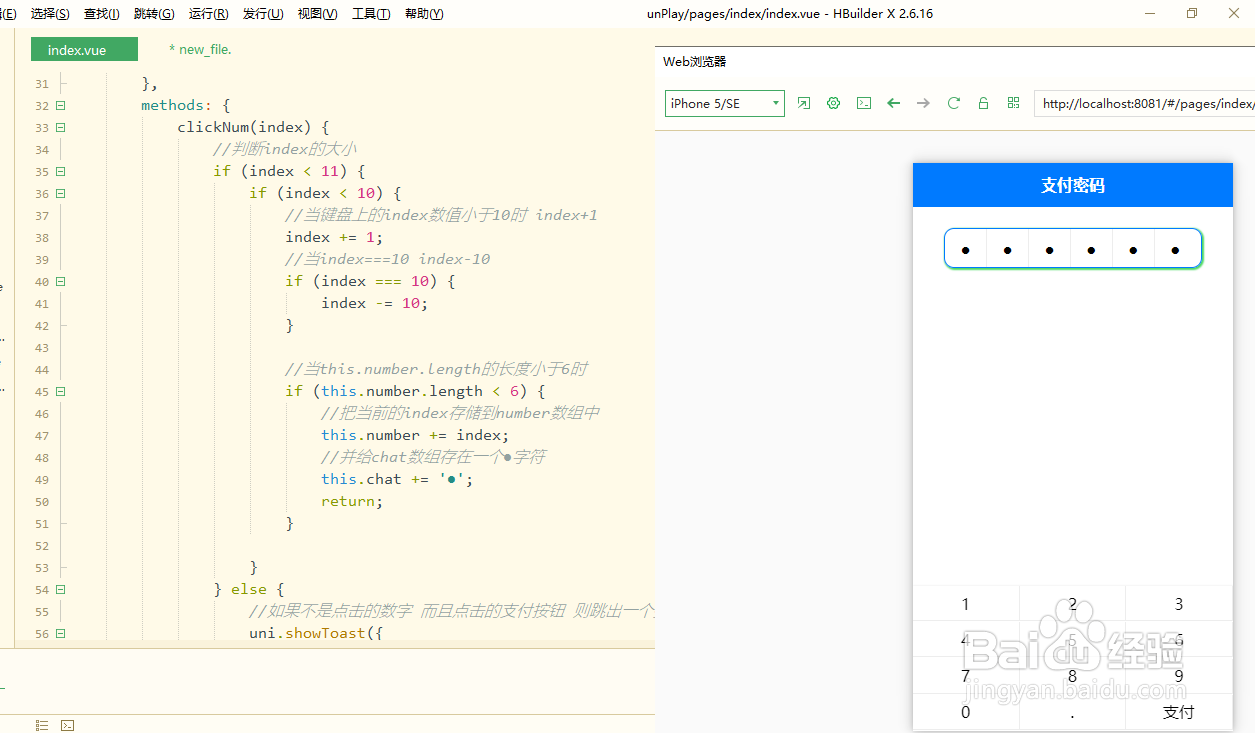Click code line 'index -= 10;'
The width and height of the screenshot is (1255, 733).
(x=374, y=303)
